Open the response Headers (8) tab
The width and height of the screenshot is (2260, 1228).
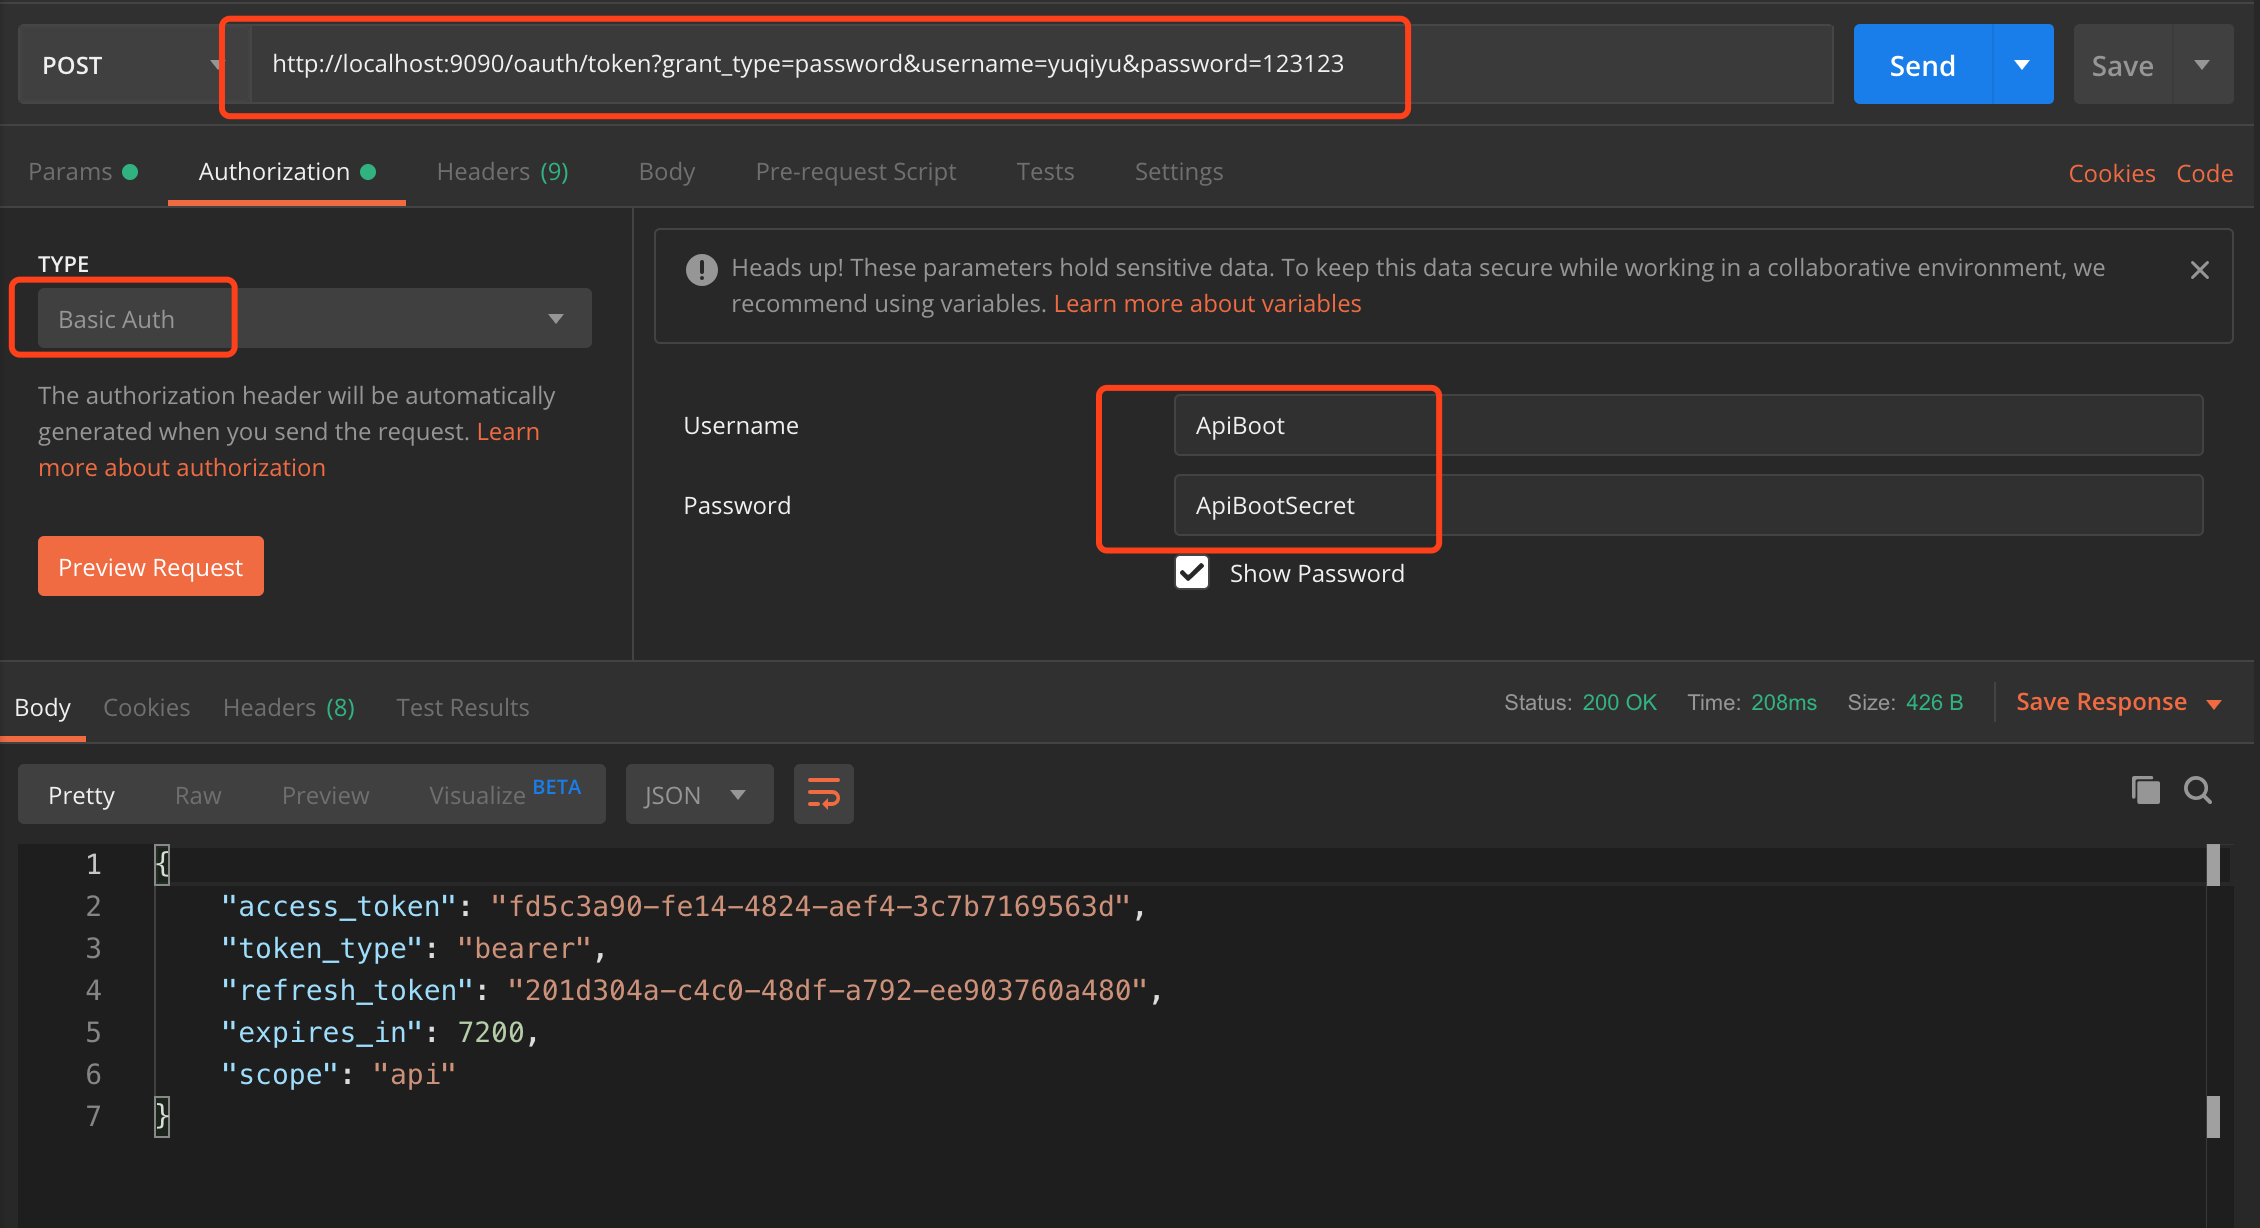(x=289, y=708)
